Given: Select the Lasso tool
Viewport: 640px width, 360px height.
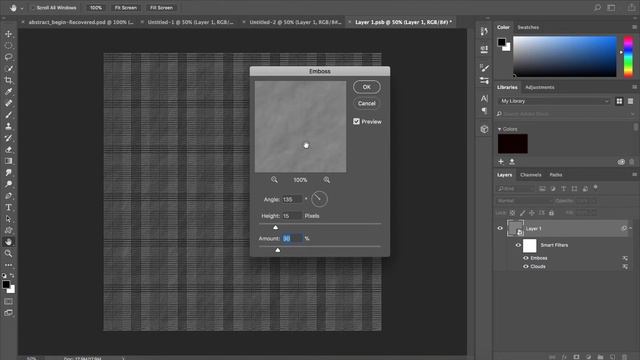Looking at the screenshot, I should pyautogui.click(x=9, y=57).
